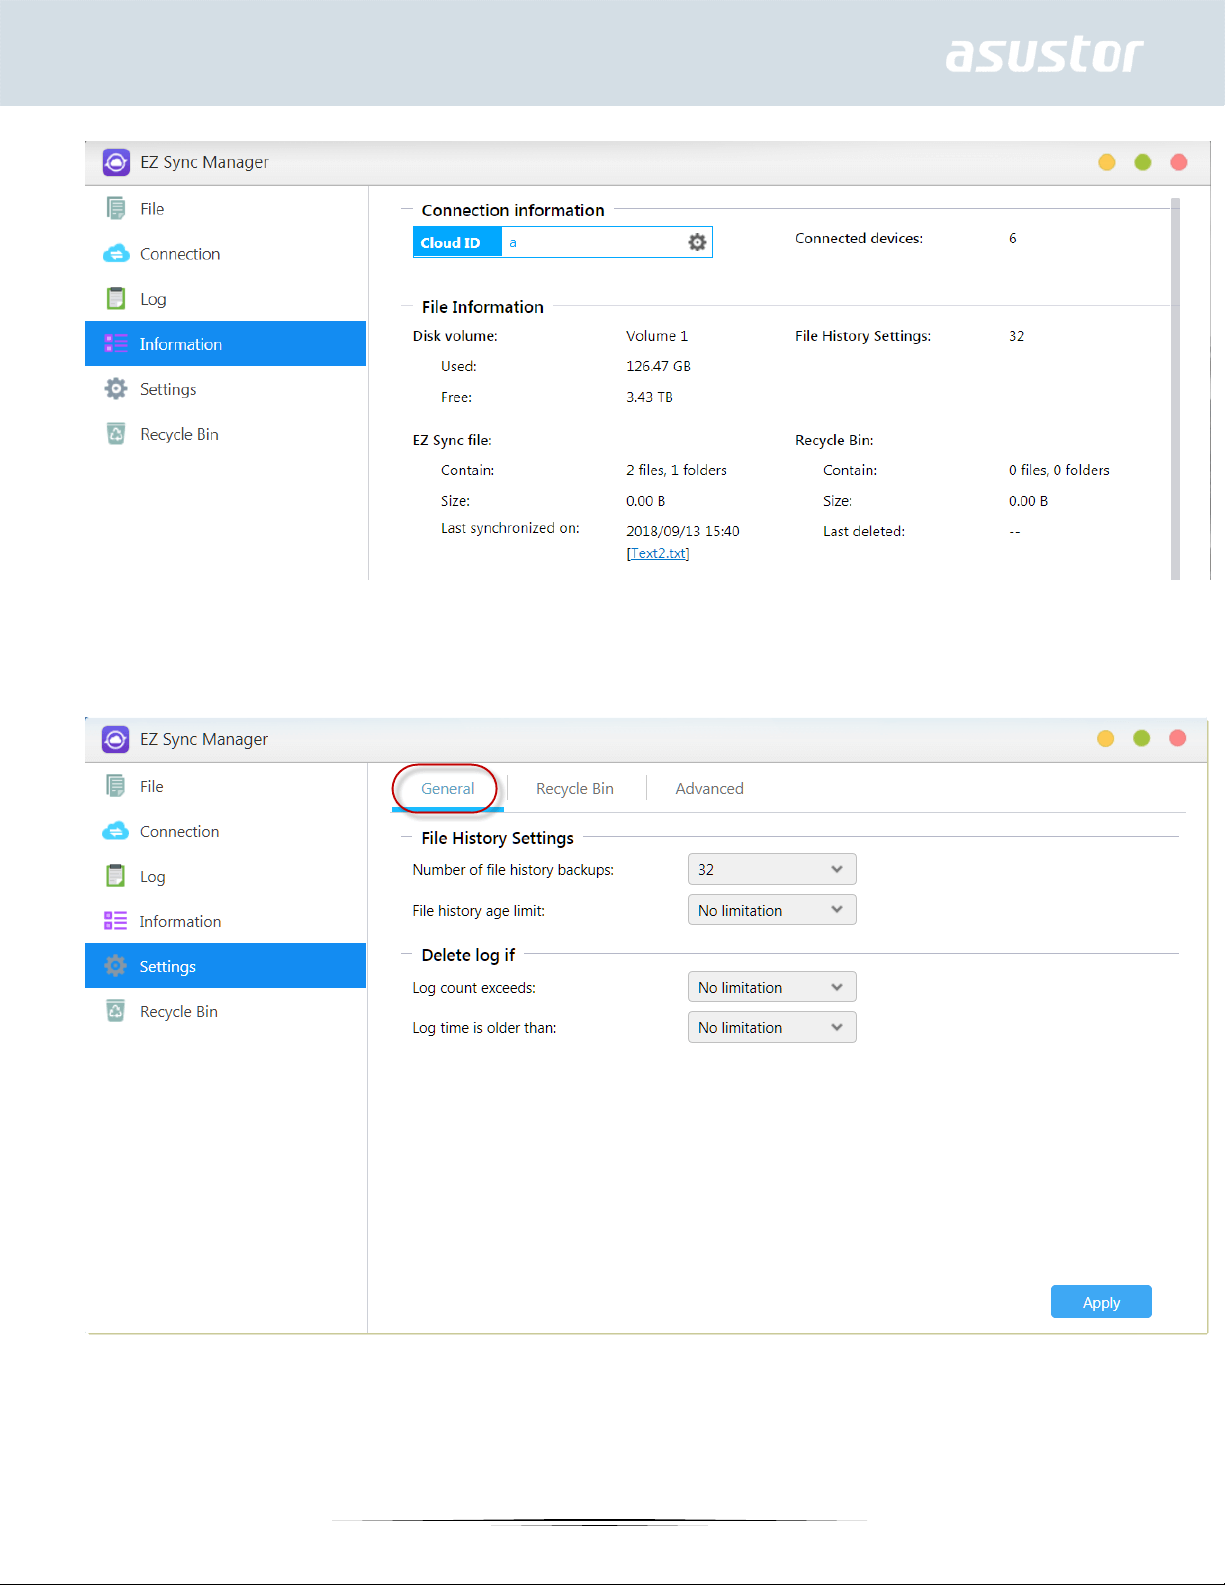This screenshot has width=1225, height=1585.
Task: Switch to the General tab
Action: [x=447, y=788]
